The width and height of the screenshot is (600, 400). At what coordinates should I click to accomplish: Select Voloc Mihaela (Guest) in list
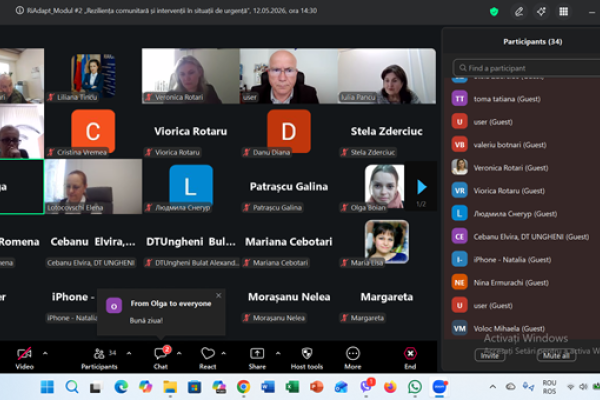[522, 328]
